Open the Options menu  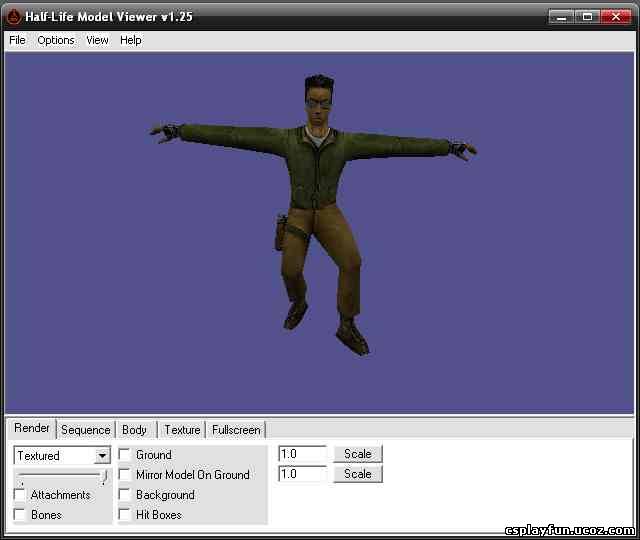[56, 40]
